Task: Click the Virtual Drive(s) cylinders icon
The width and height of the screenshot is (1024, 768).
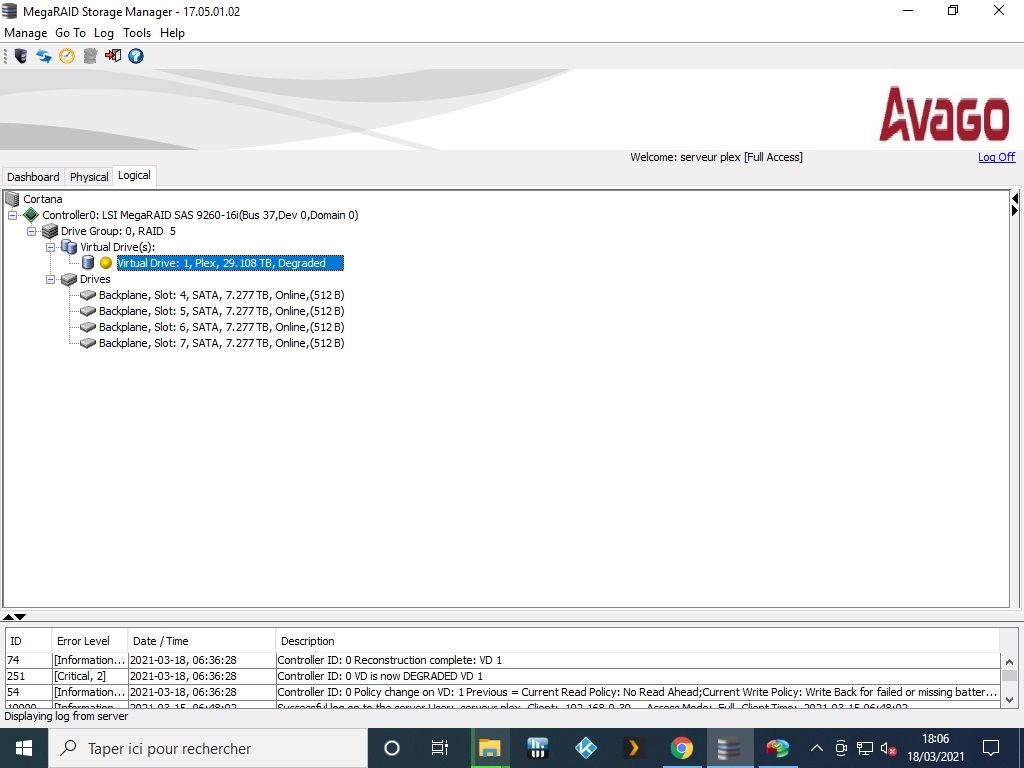Action: [x=69, y=247]
